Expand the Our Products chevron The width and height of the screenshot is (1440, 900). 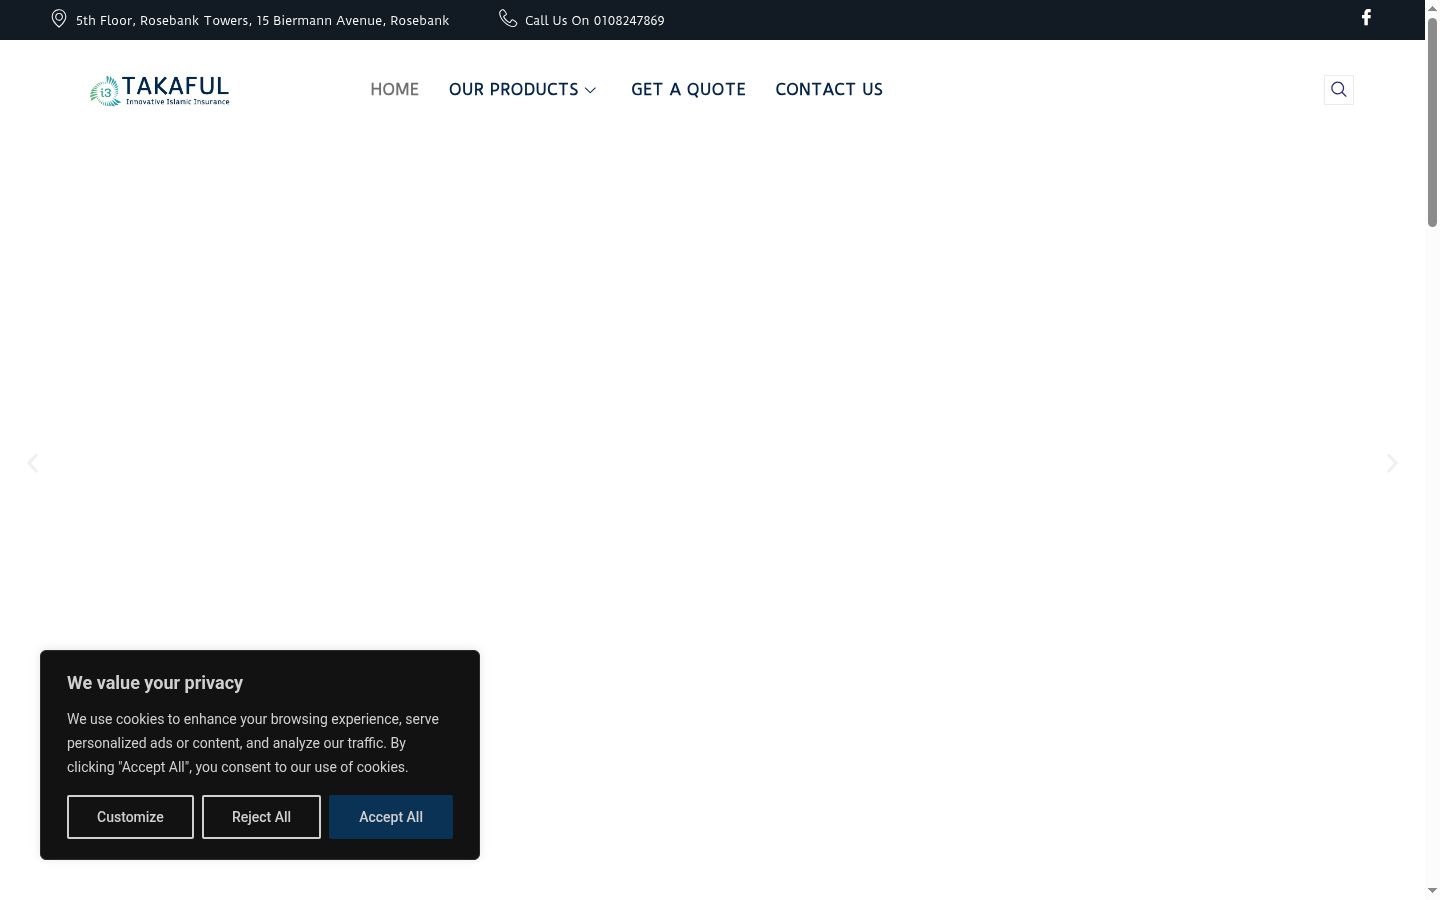[x=590, y=90]
